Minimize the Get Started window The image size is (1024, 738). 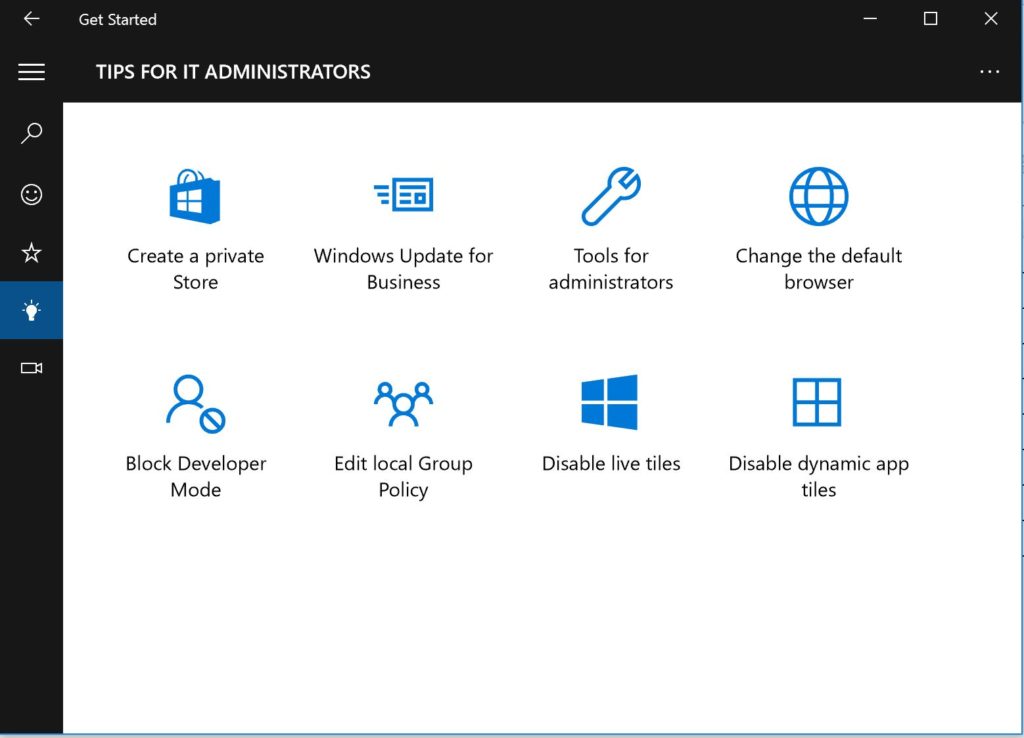pos(870,19)
